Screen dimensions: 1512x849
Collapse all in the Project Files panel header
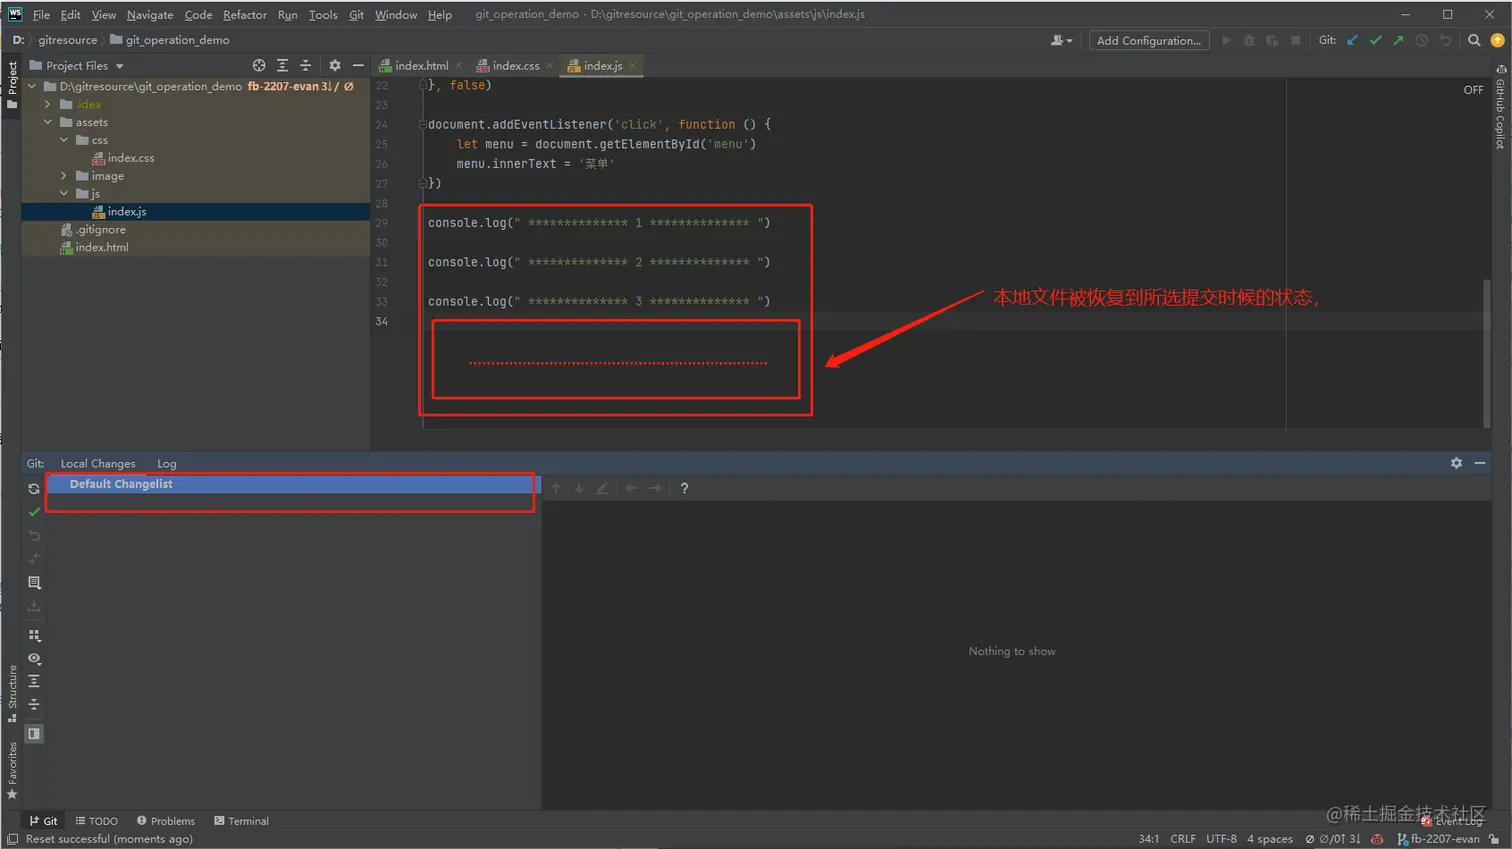point(306,65)
